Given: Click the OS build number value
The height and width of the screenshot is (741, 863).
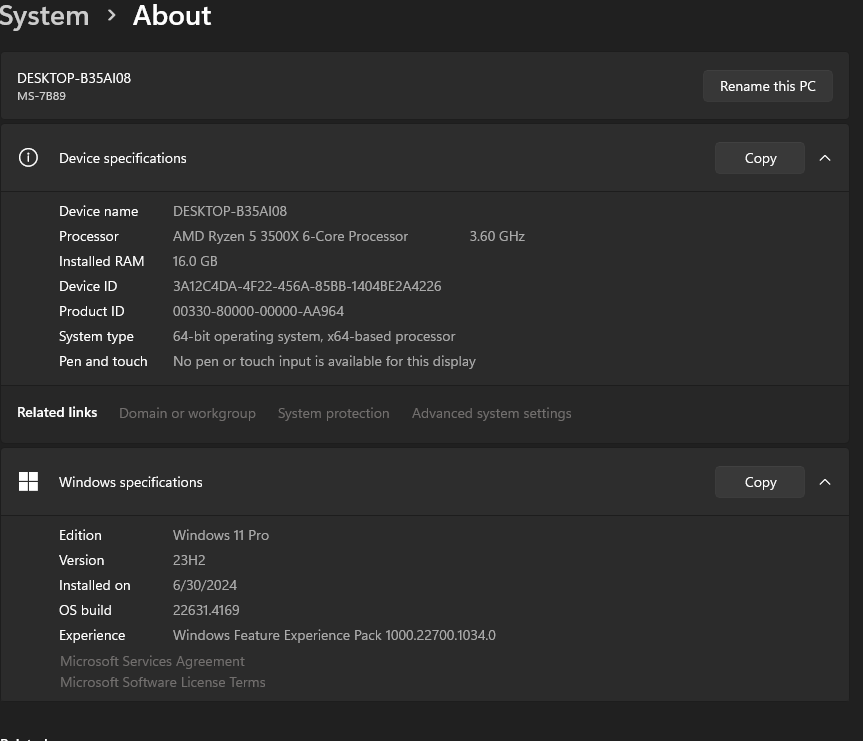Looking at the screenshot, I should click(x=206, y=610).
